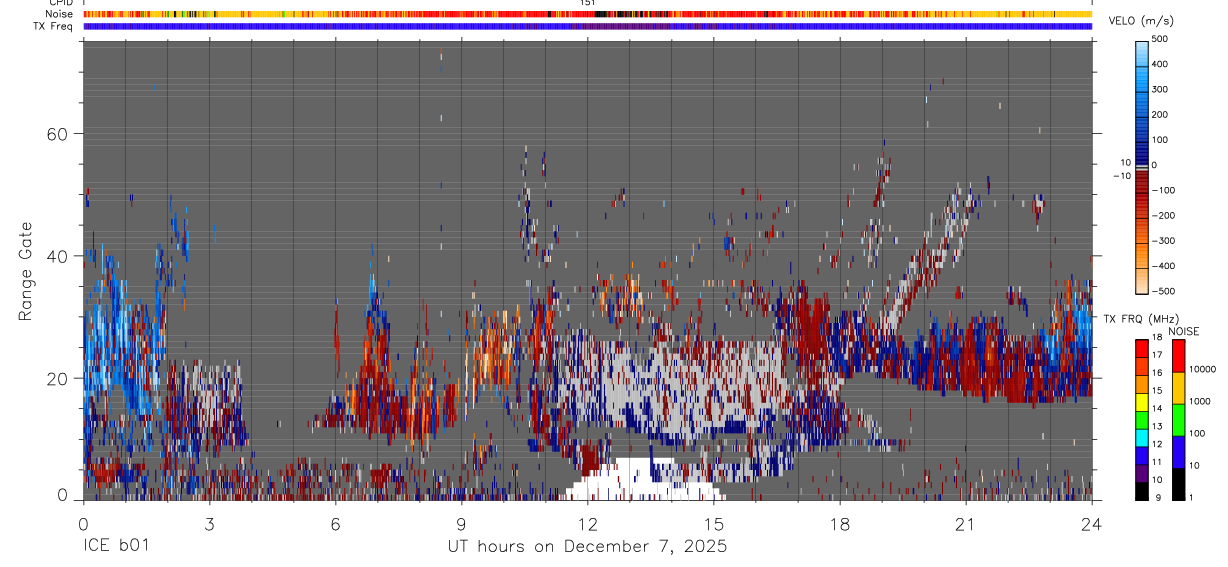Click the NOISE legend value "1000"
Image resolution: width=1228 pixels, height=567 pixels.
(1200, 401)
